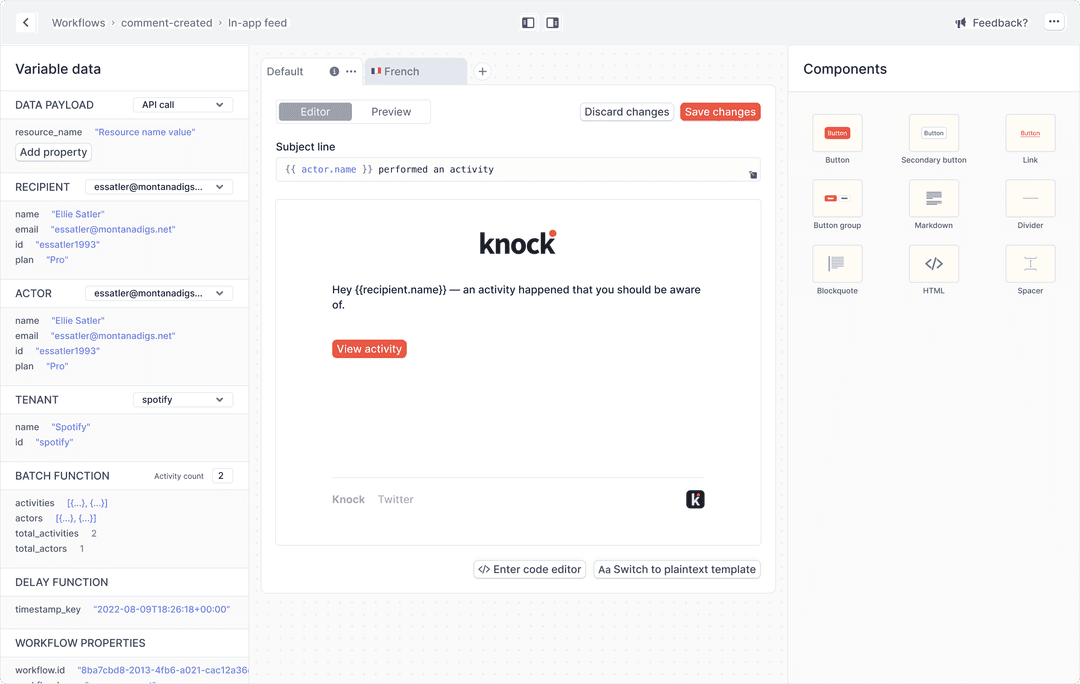Click the Knock logo badge in the footer
Screen dimensions: 1080x684
point(695,498)
